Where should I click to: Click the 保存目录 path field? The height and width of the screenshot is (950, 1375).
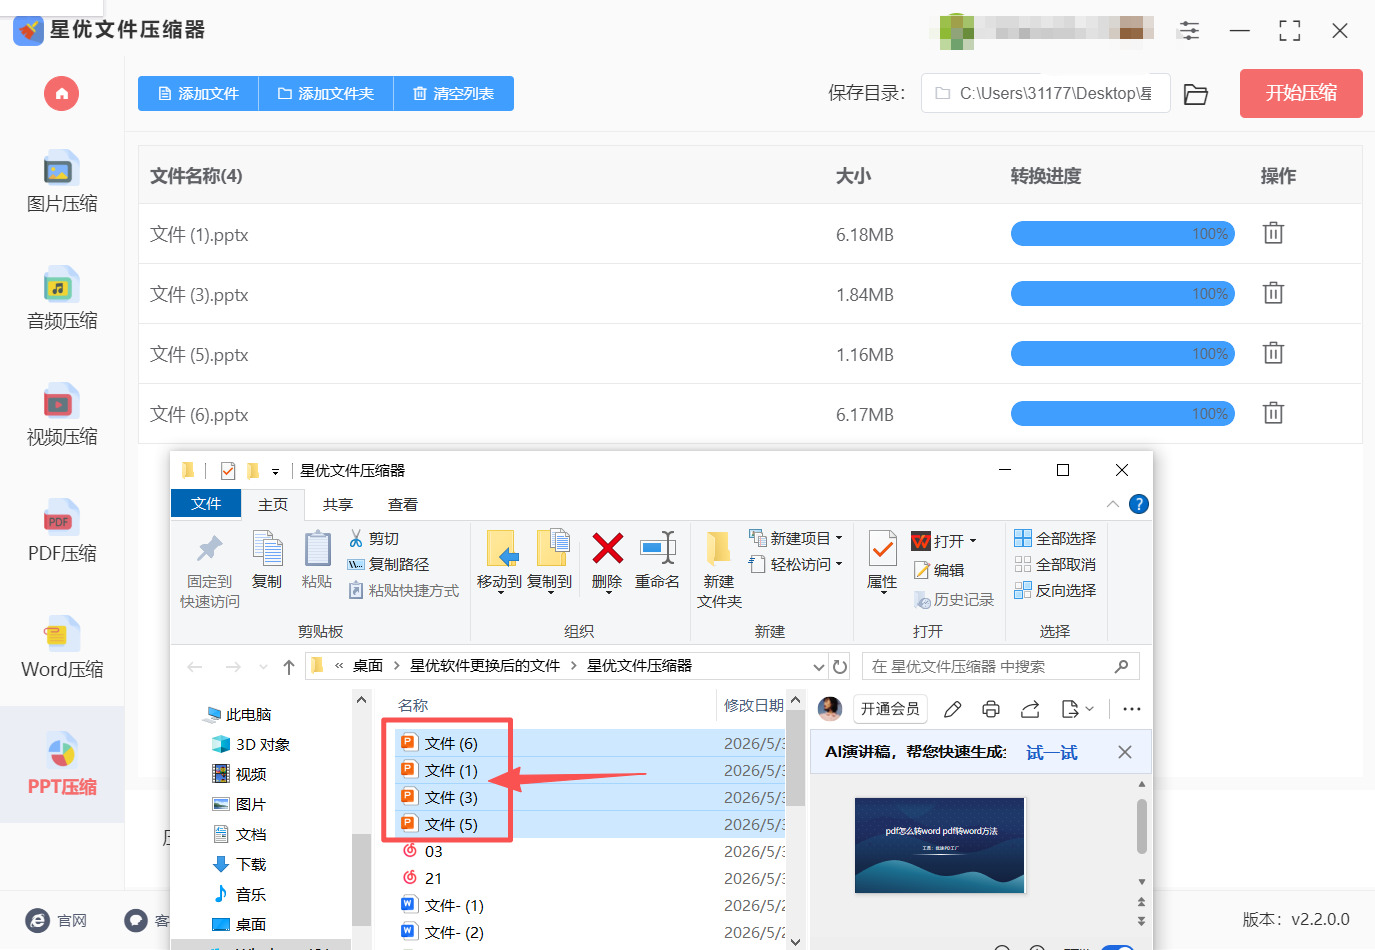[x=1045, y=93]
